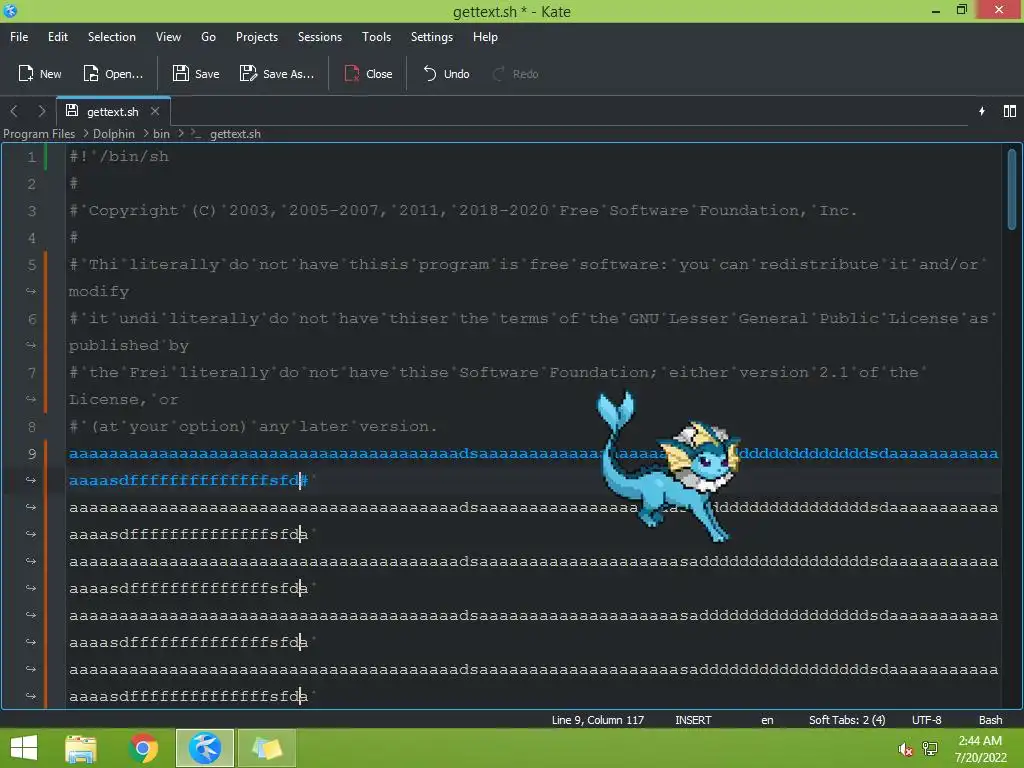Click the muted volume tray icon
Viewport: 1024px width, 768px height.
coord(905,749)
